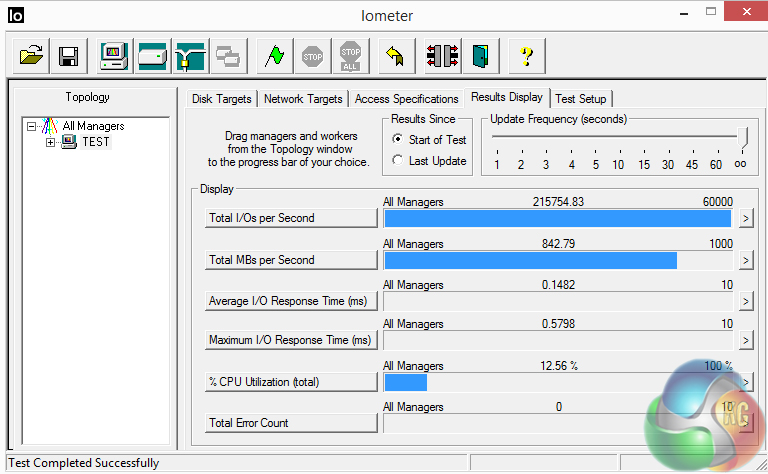
Task: Save test configuration floppy disk icon
Action: [x=69, y=56]
